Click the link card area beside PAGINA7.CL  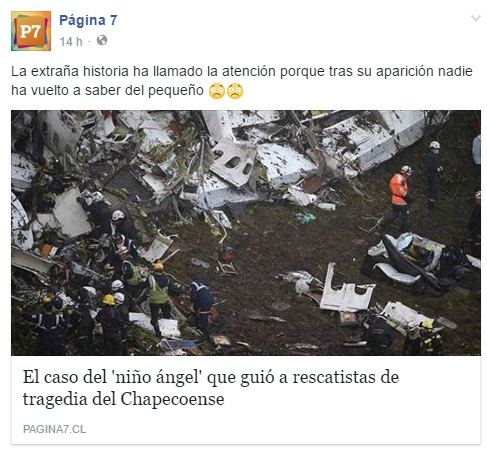(x=283, y=429)
